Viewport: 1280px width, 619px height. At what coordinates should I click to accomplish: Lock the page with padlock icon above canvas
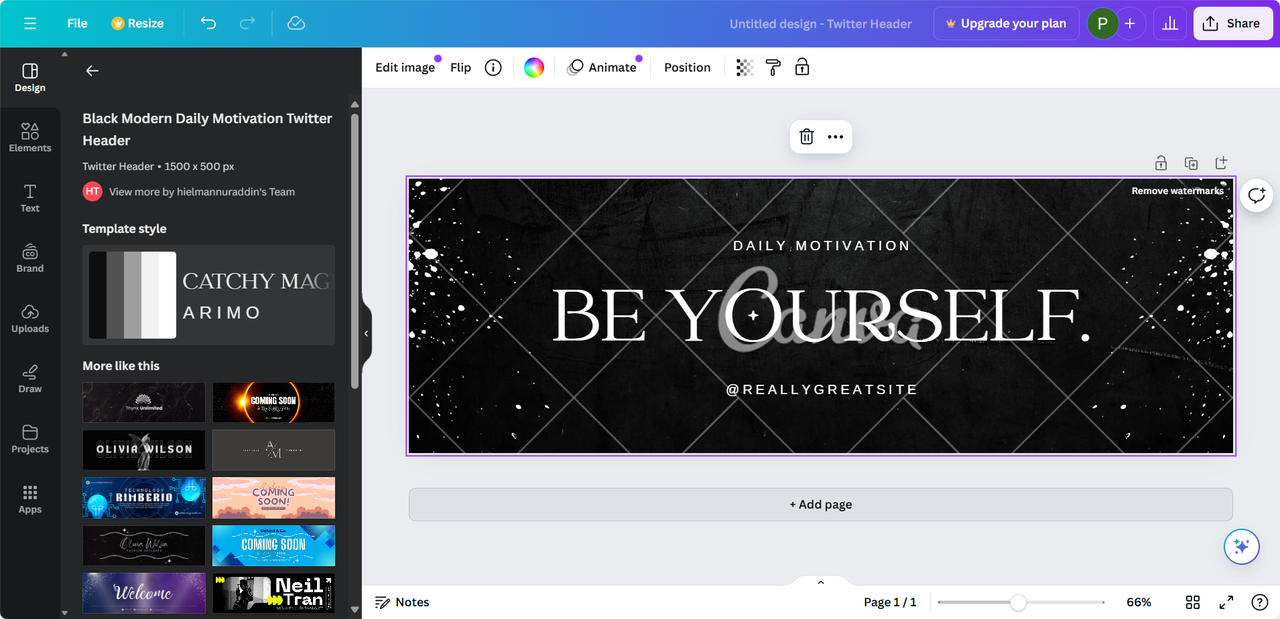[x=1161, y=163]
